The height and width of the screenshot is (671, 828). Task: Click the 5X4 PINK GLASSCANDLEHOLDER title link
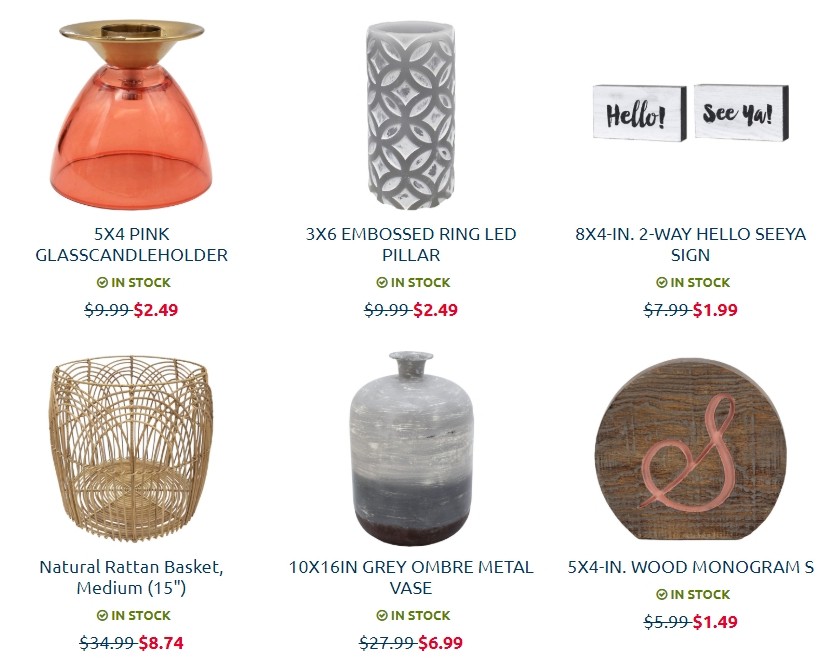(x=131, y=244)
